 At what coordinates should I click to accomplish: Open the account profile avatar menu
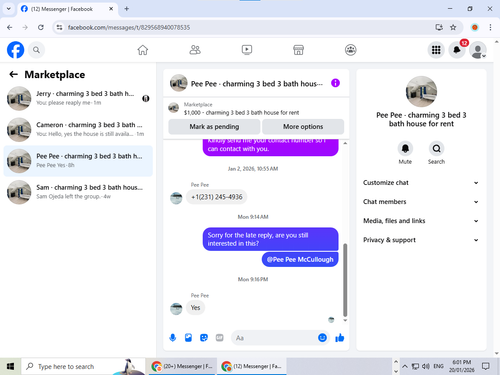tap(478, 50)
